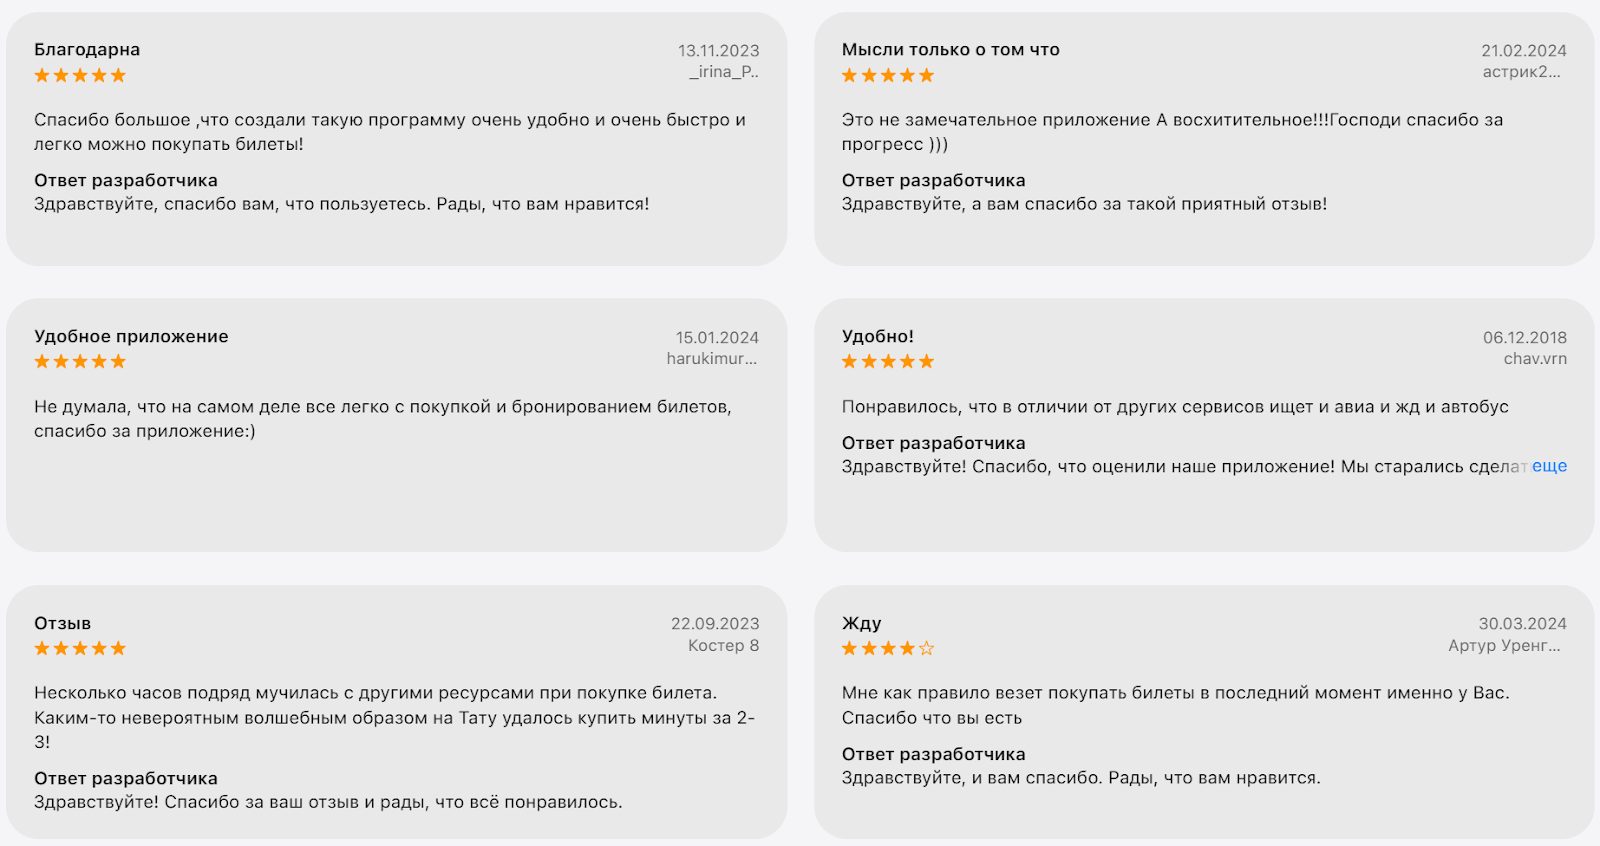Viewport: 1600px width, 846px height.
Task: Click the review text mentioning "авиа и жд и автобус"
Action: click(x=1175, y=406)
